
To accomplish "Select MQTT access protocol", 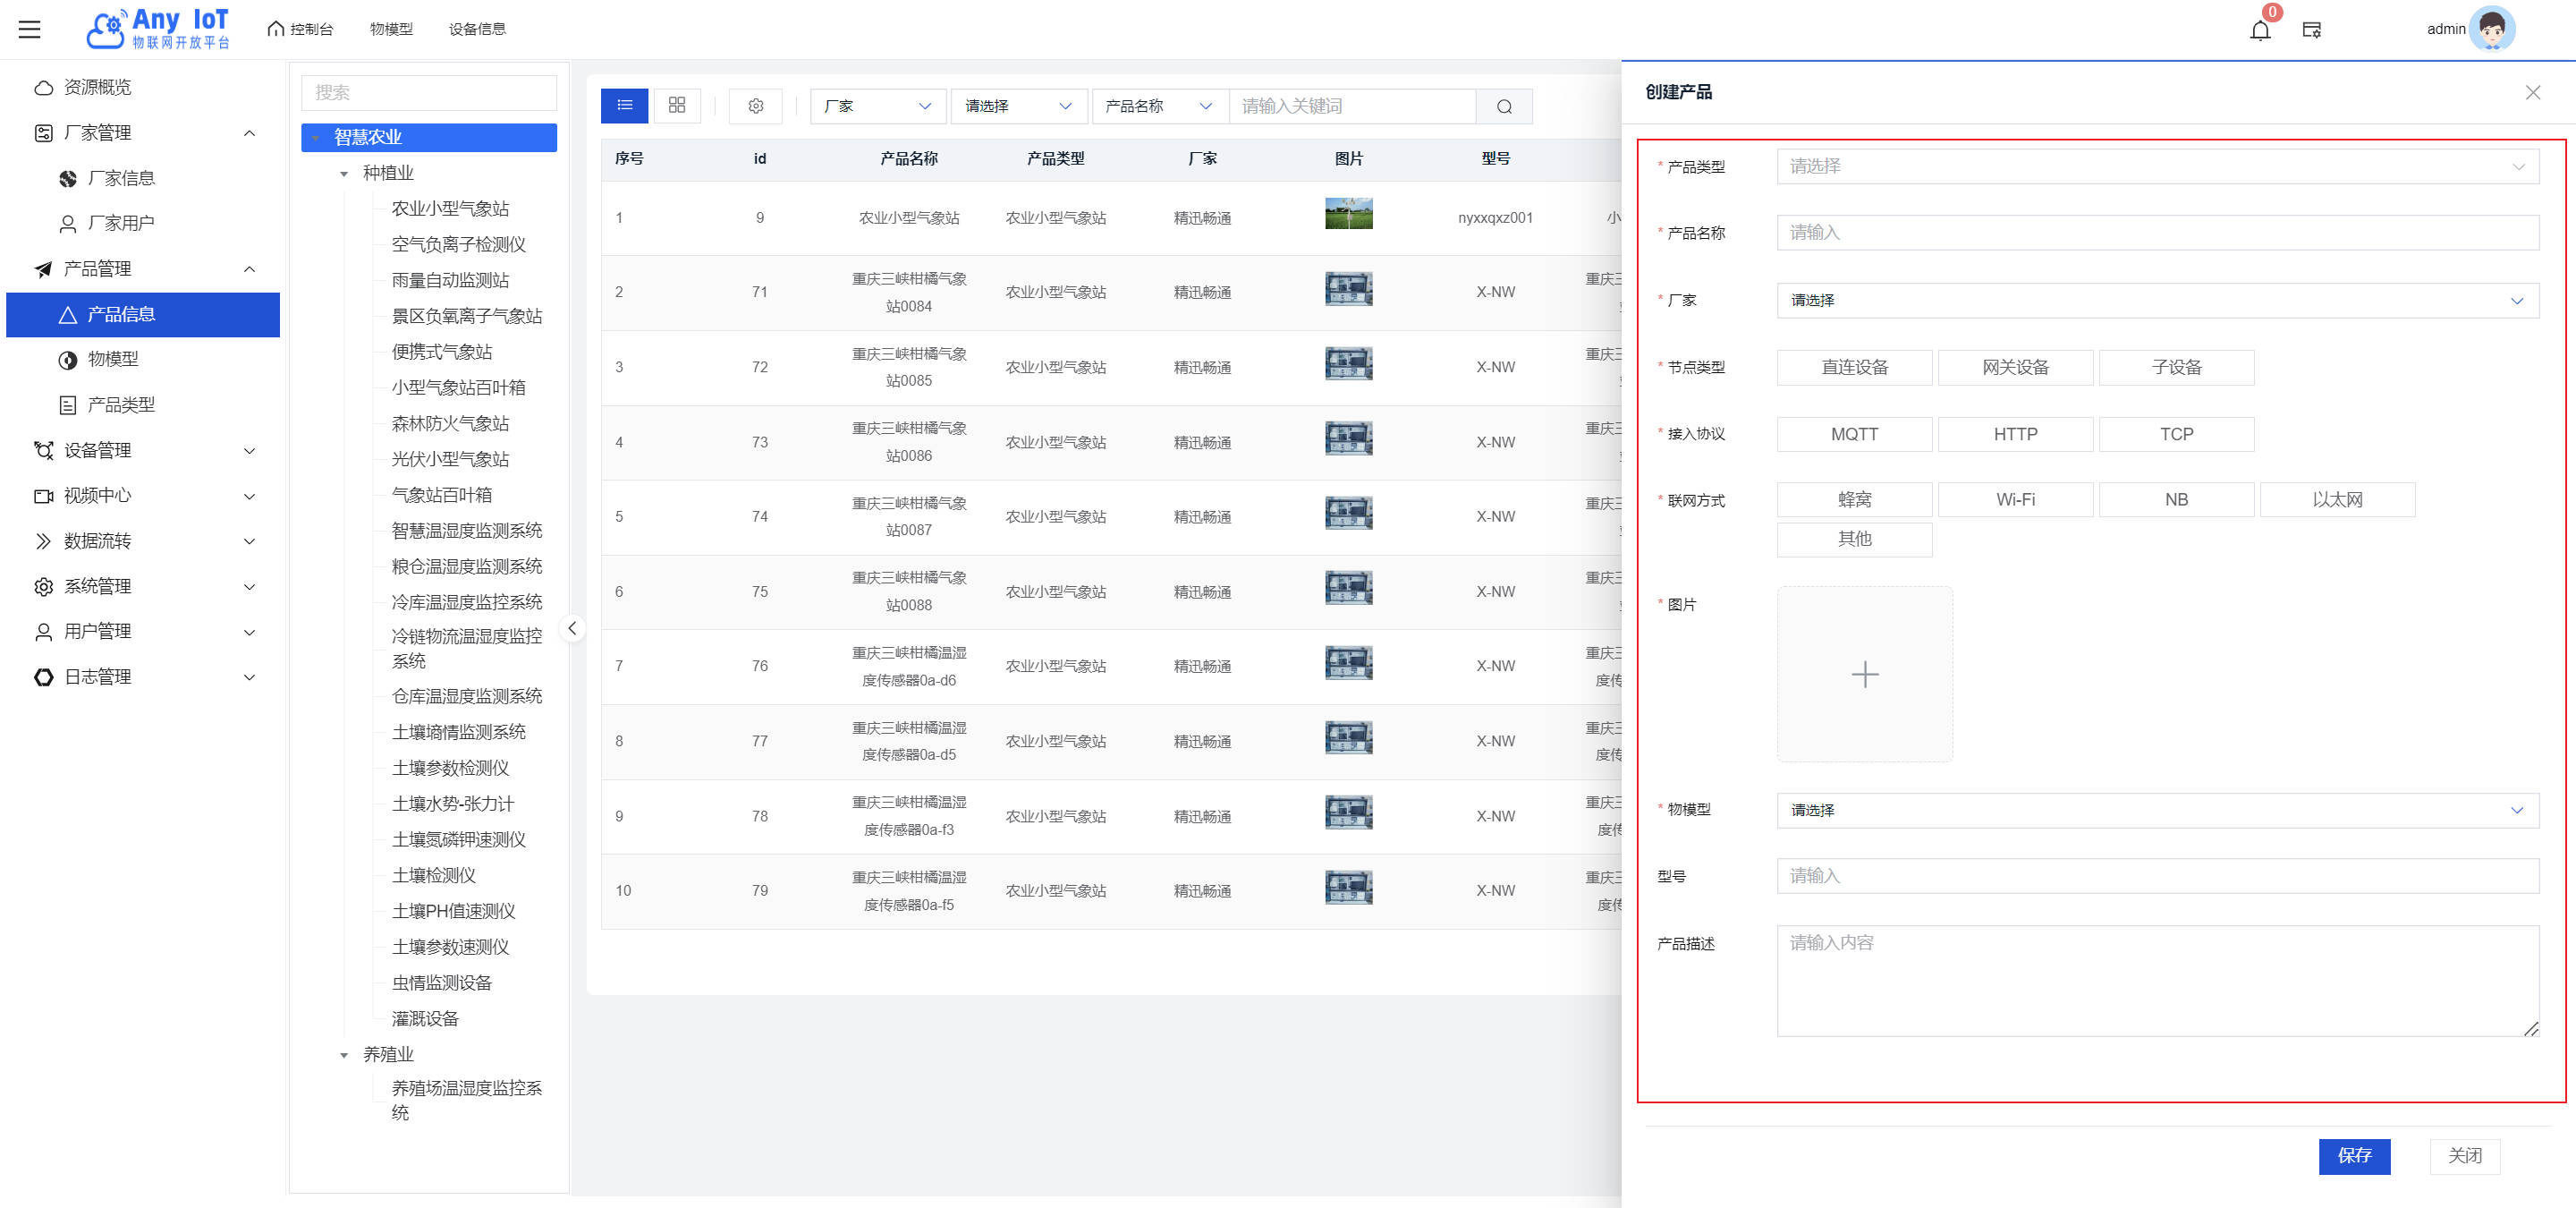I will click(x=1854, y=434).
